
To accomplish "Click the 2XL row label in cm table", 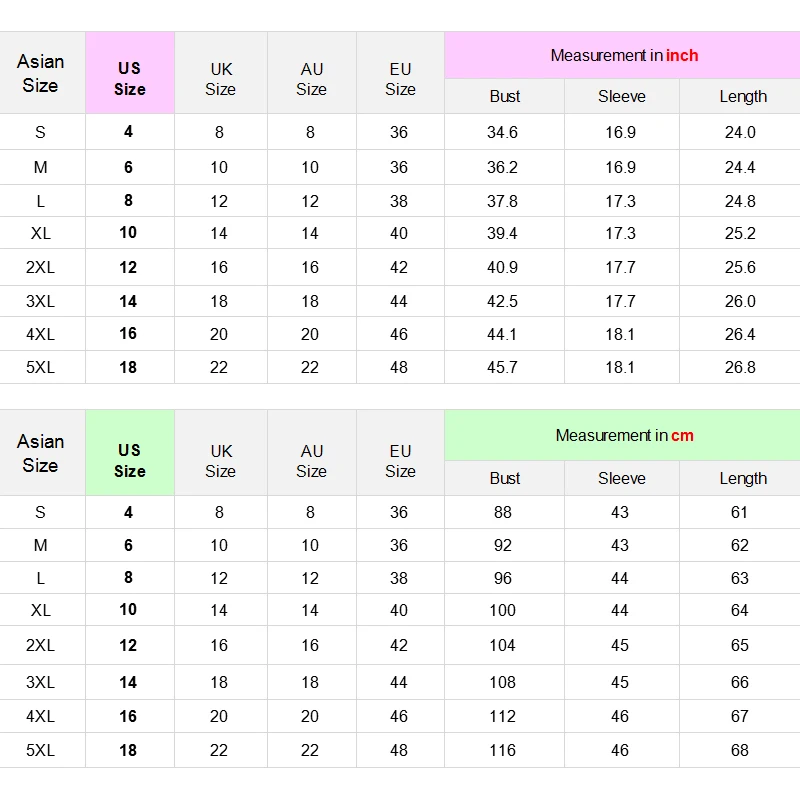I will [40, 645].
